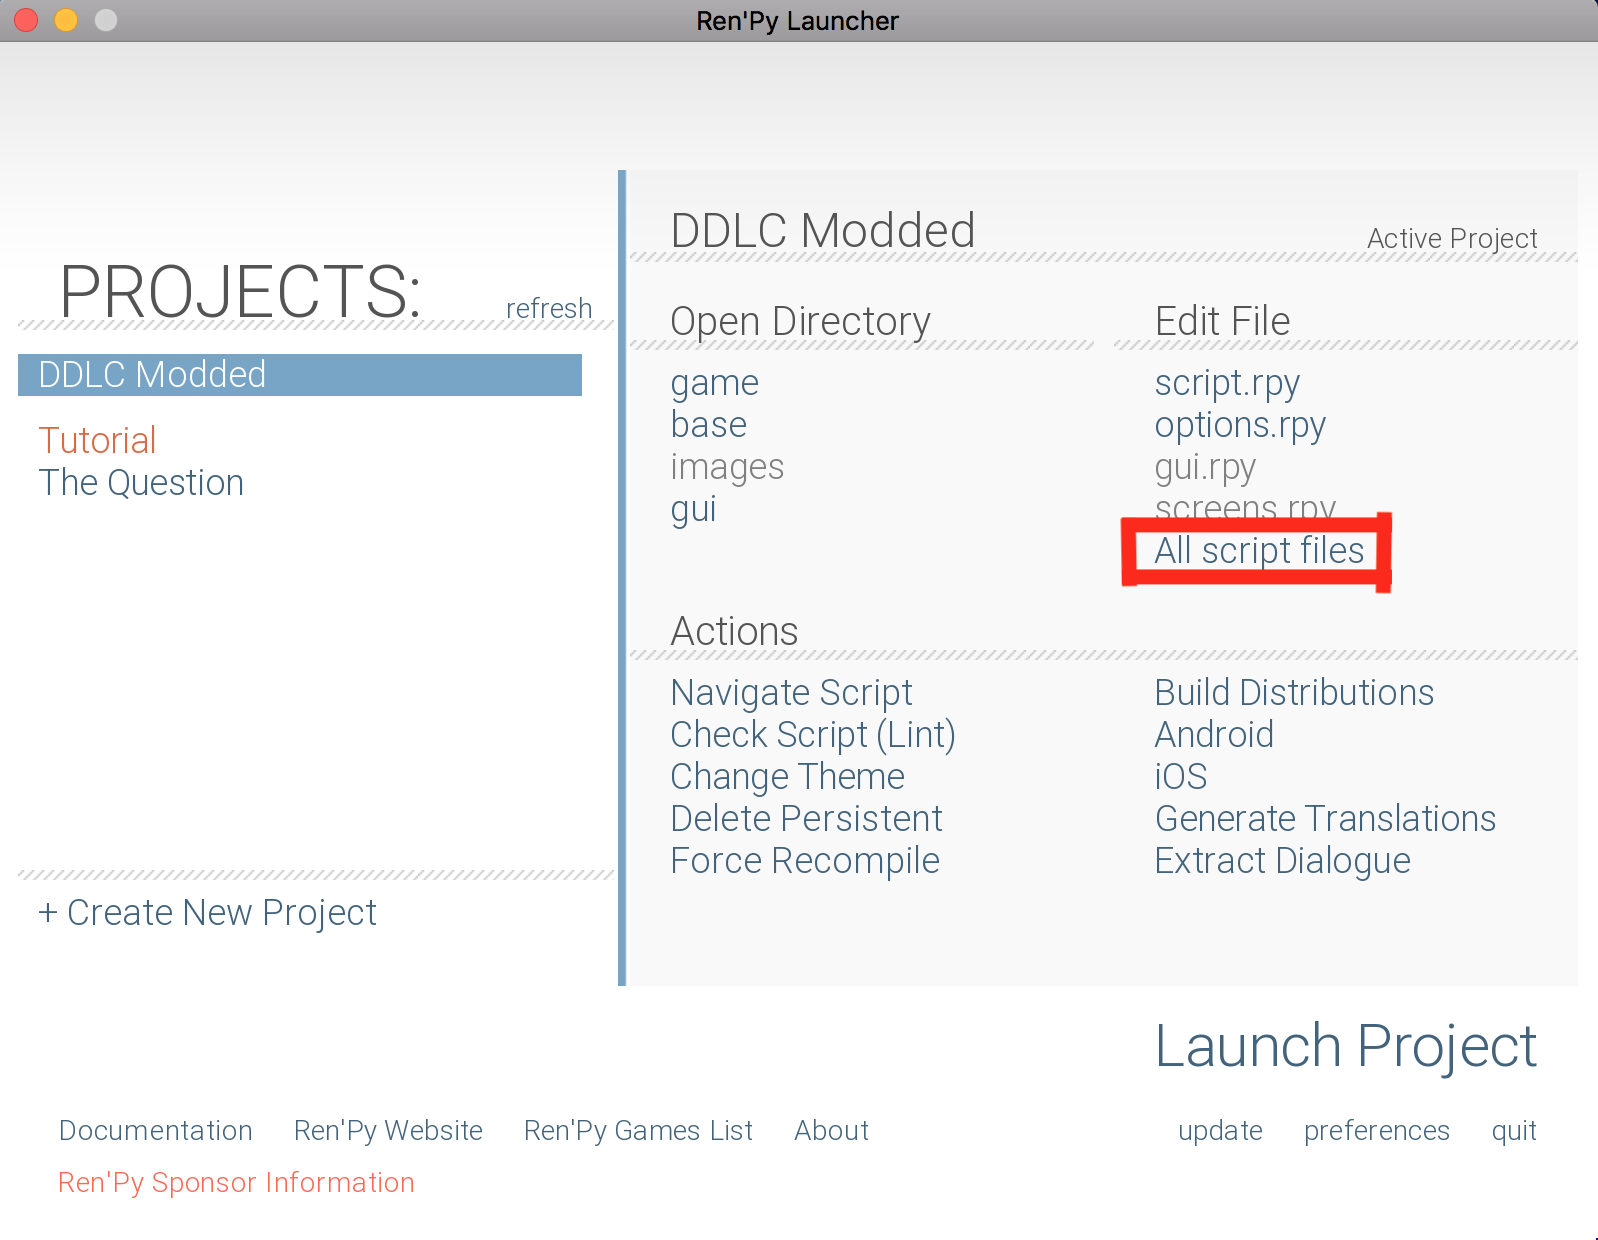The height and width of the screenshot is (1240, 1598).
Task: Open the Documentation link
Action: 155,1130
